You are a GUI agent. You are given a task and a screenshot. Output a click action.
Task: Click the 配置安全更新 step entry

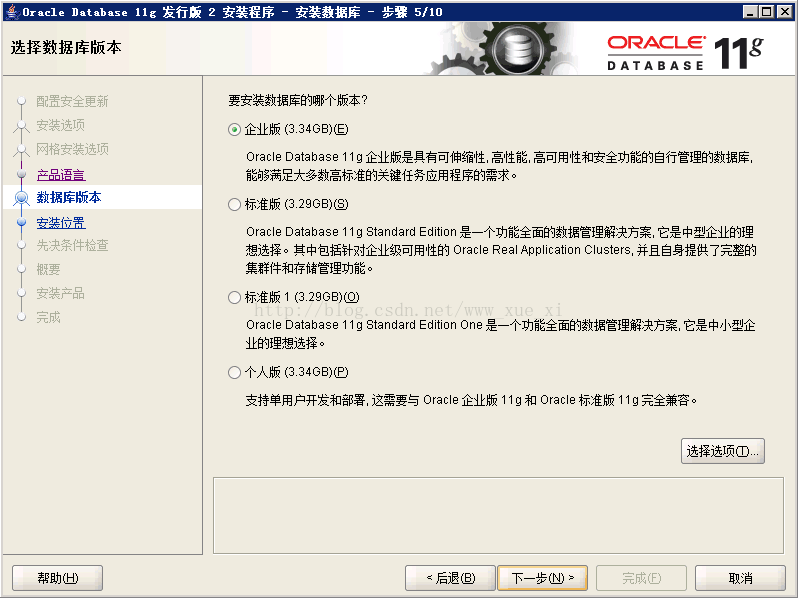(x=72, y=101)
